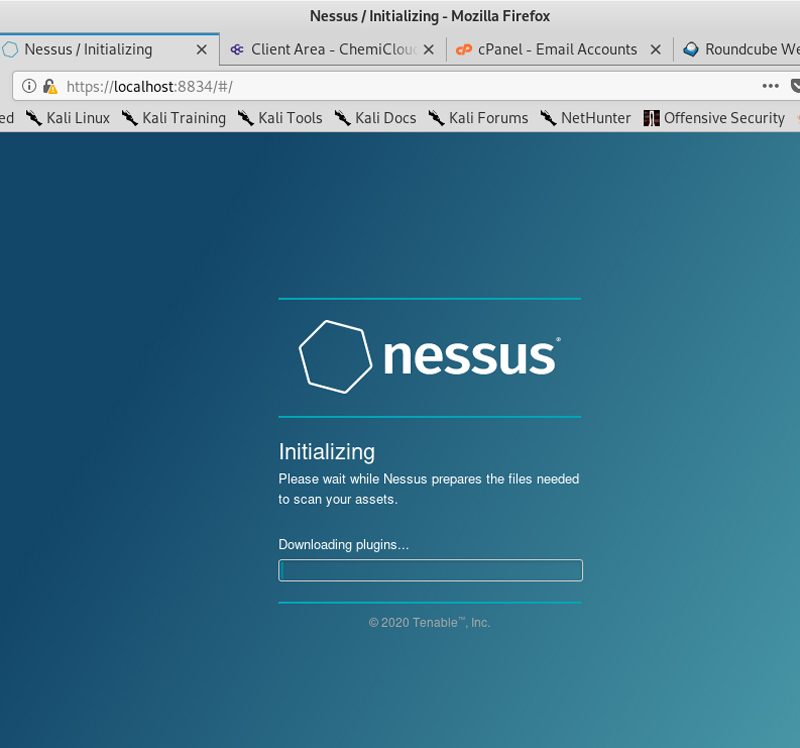Click the Downloading plugins progress bar
This screenshot has height=748, width=800.
[430, 570]
